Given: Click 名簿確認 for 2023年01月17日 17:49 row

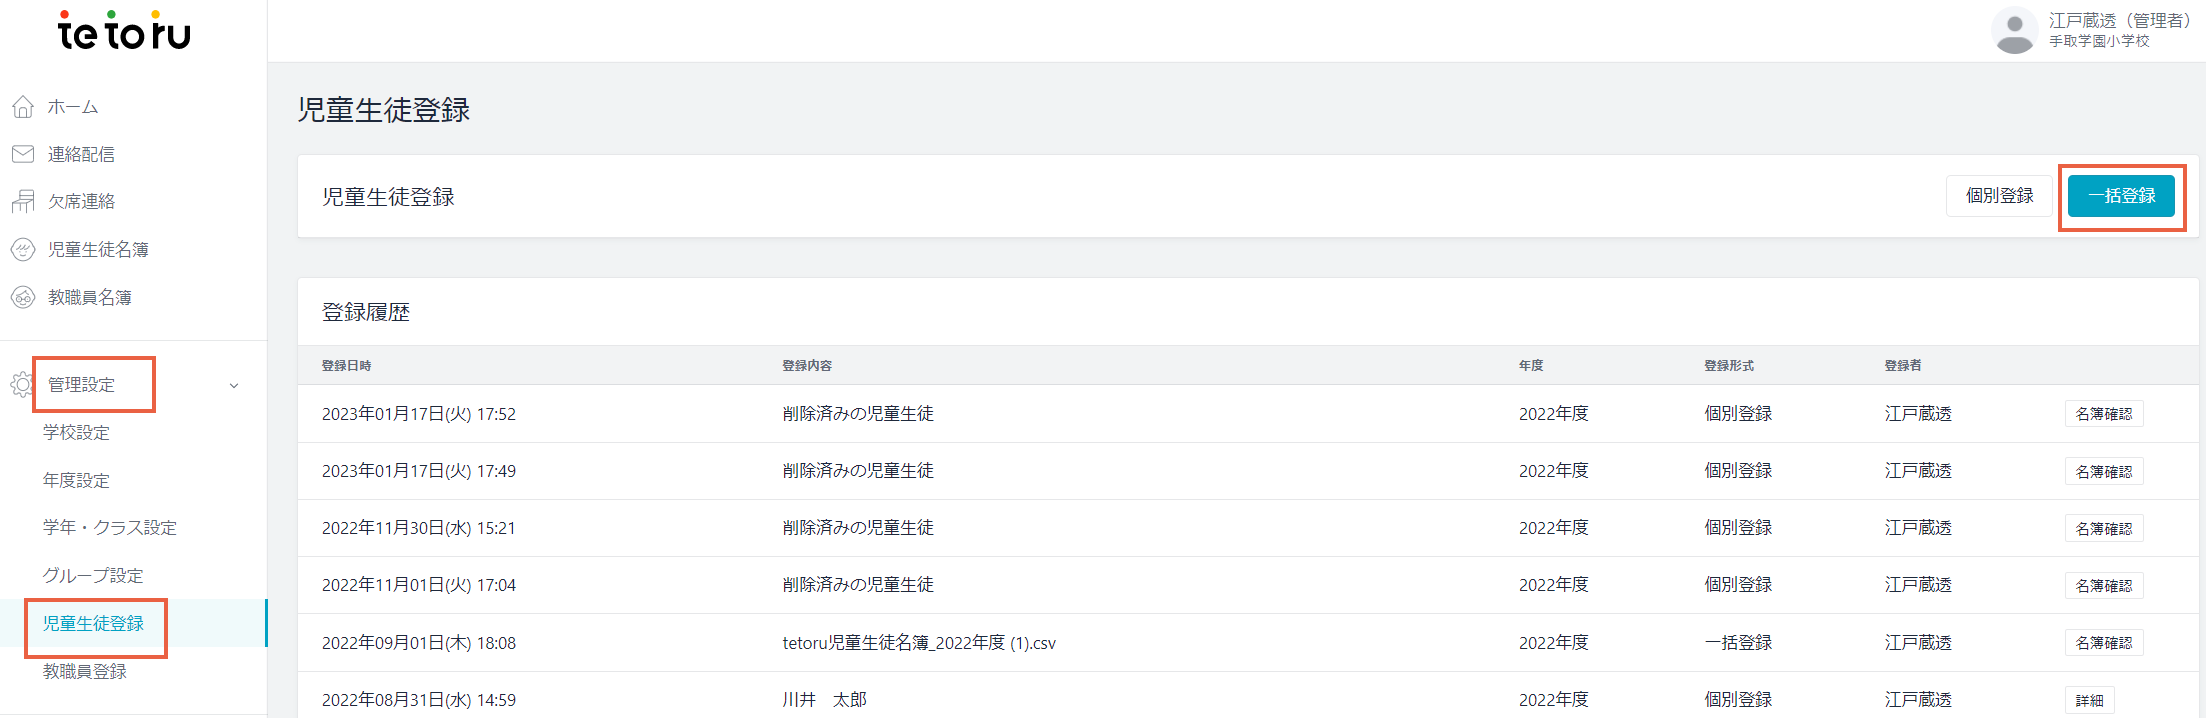Looking at the screenshot, I should point(2104,471).
